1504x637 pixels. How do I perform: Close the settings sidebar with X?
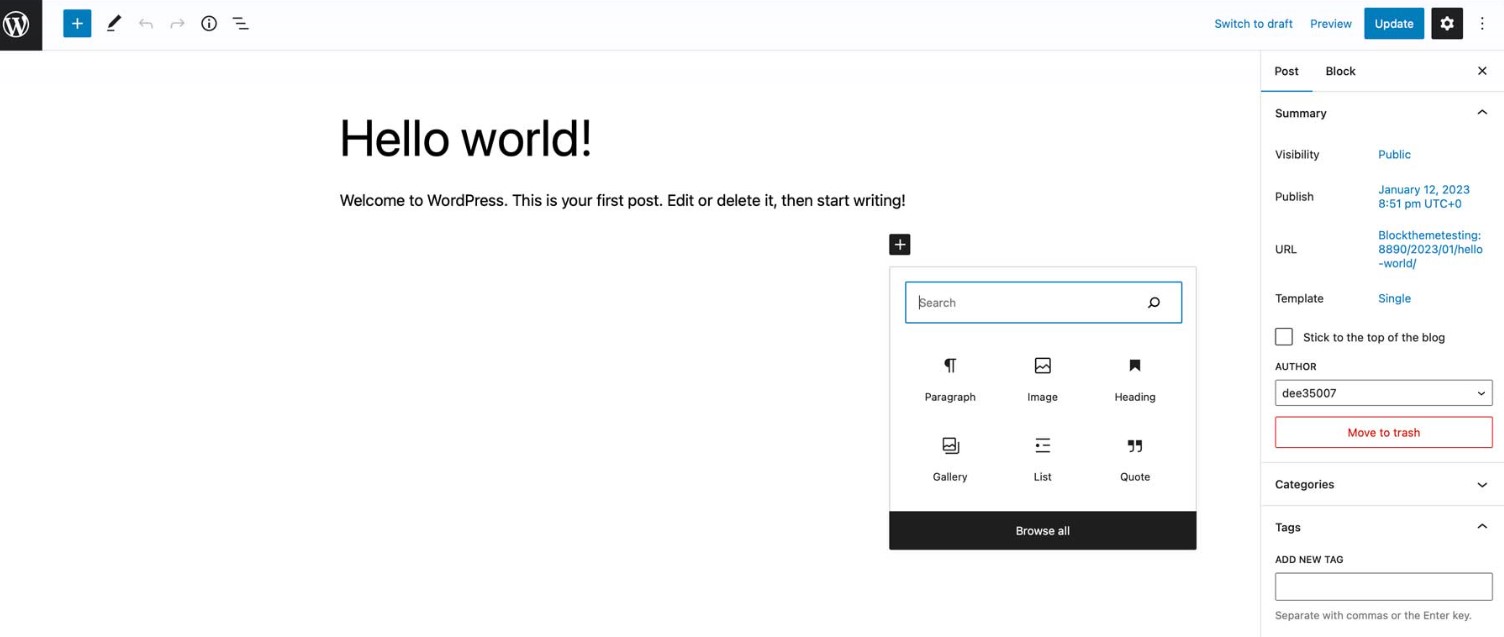[x=1482, y=71]
